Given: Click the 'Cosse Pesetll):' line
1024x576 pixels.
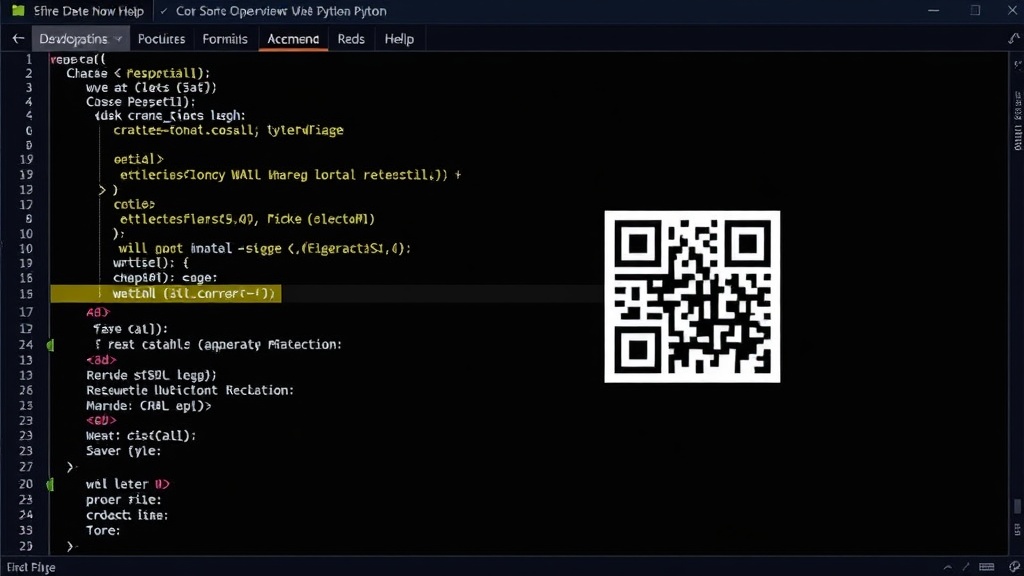Looking at the screenshot, I should [x=140, y=102].
